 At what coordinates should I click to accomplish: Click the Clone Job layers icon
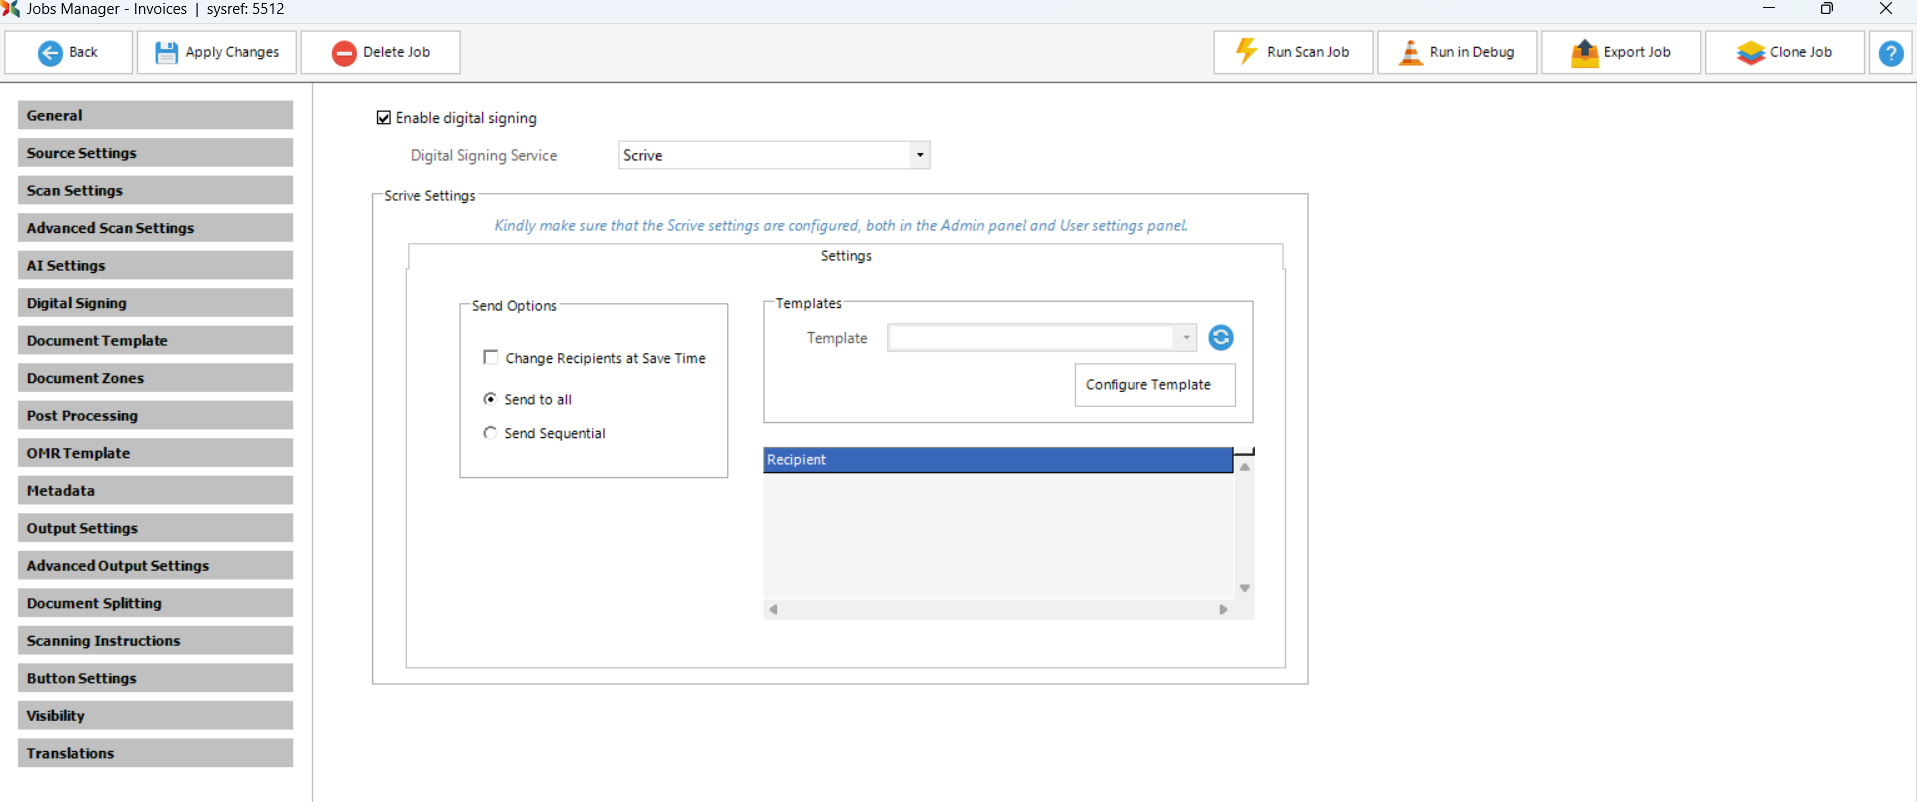coord(1750,53)
